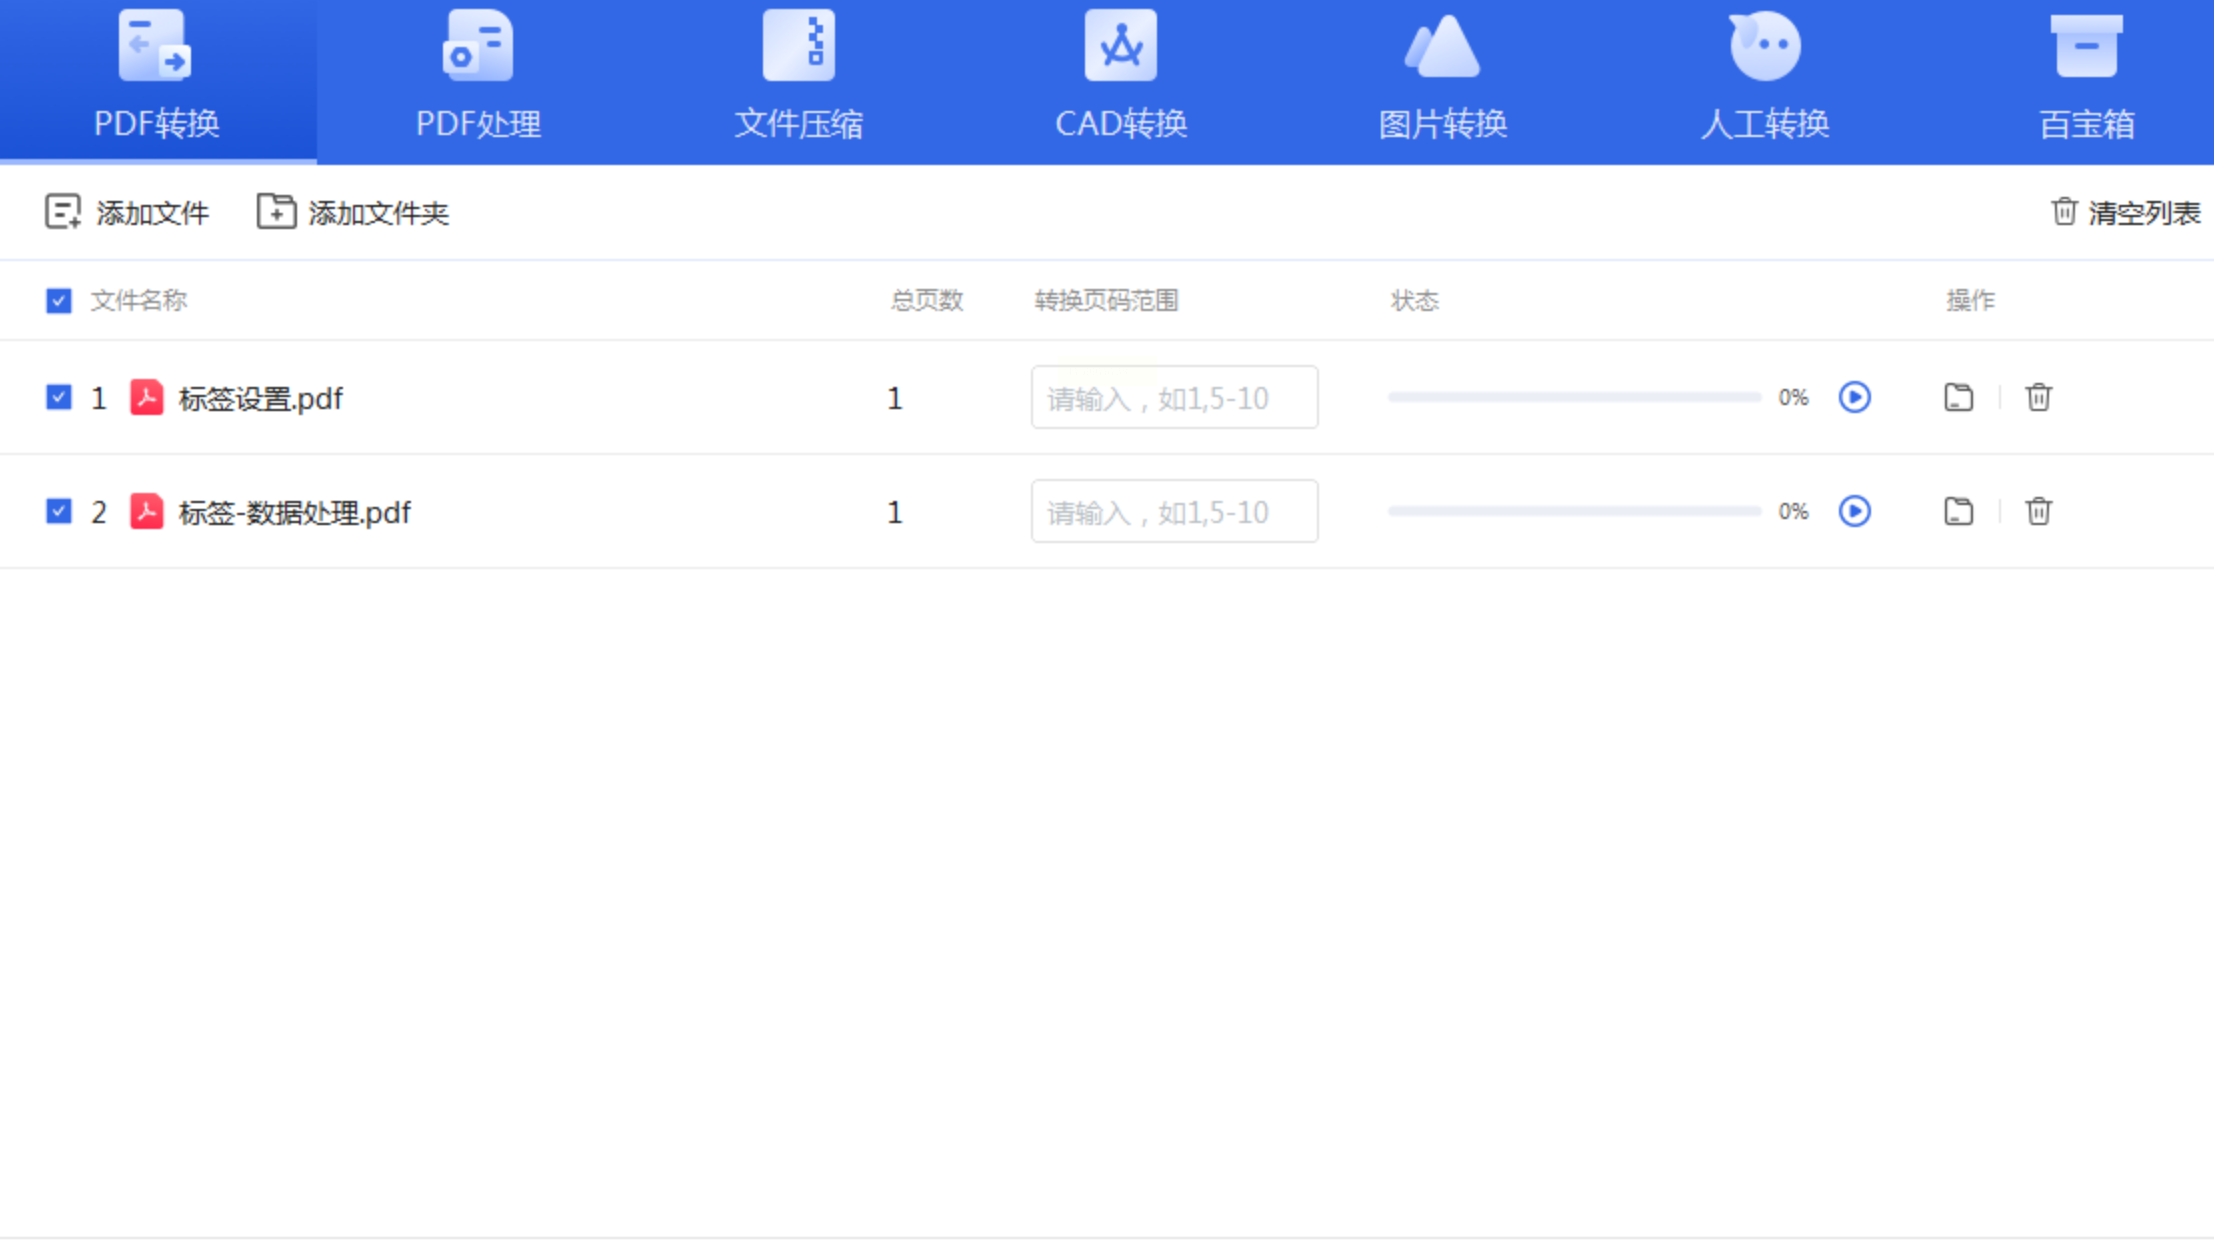This screenshot has width=2214, height=1242.
Task: Uncheck the 标签设置.pdf row checkbox
Action: [x=59, y=397]
